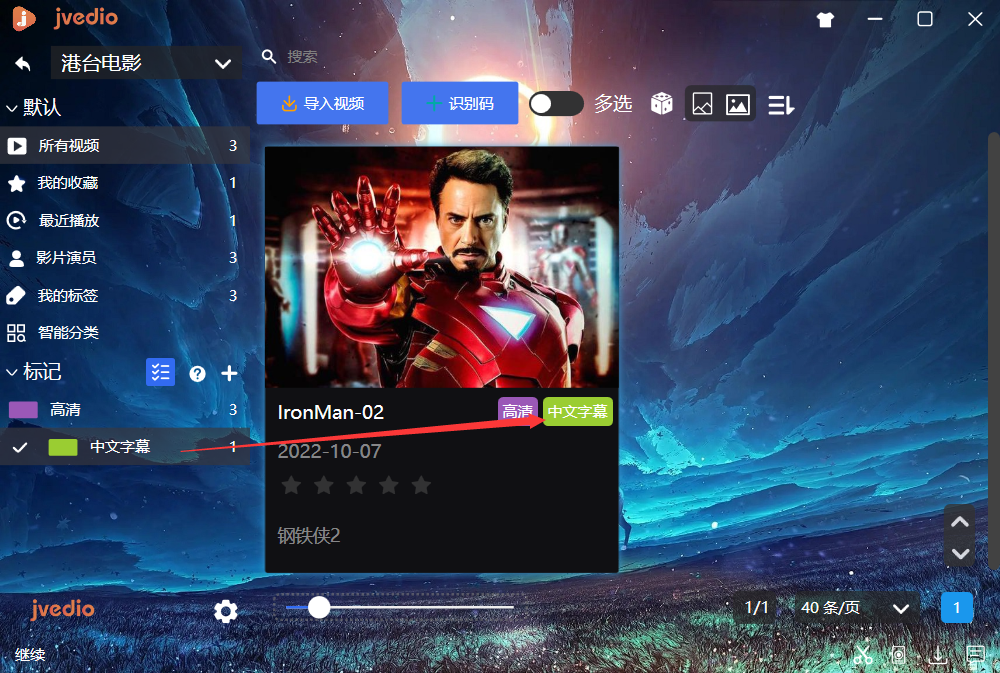
Task: Open the IronMan-02 poster thumbnail
Action: 442,267
